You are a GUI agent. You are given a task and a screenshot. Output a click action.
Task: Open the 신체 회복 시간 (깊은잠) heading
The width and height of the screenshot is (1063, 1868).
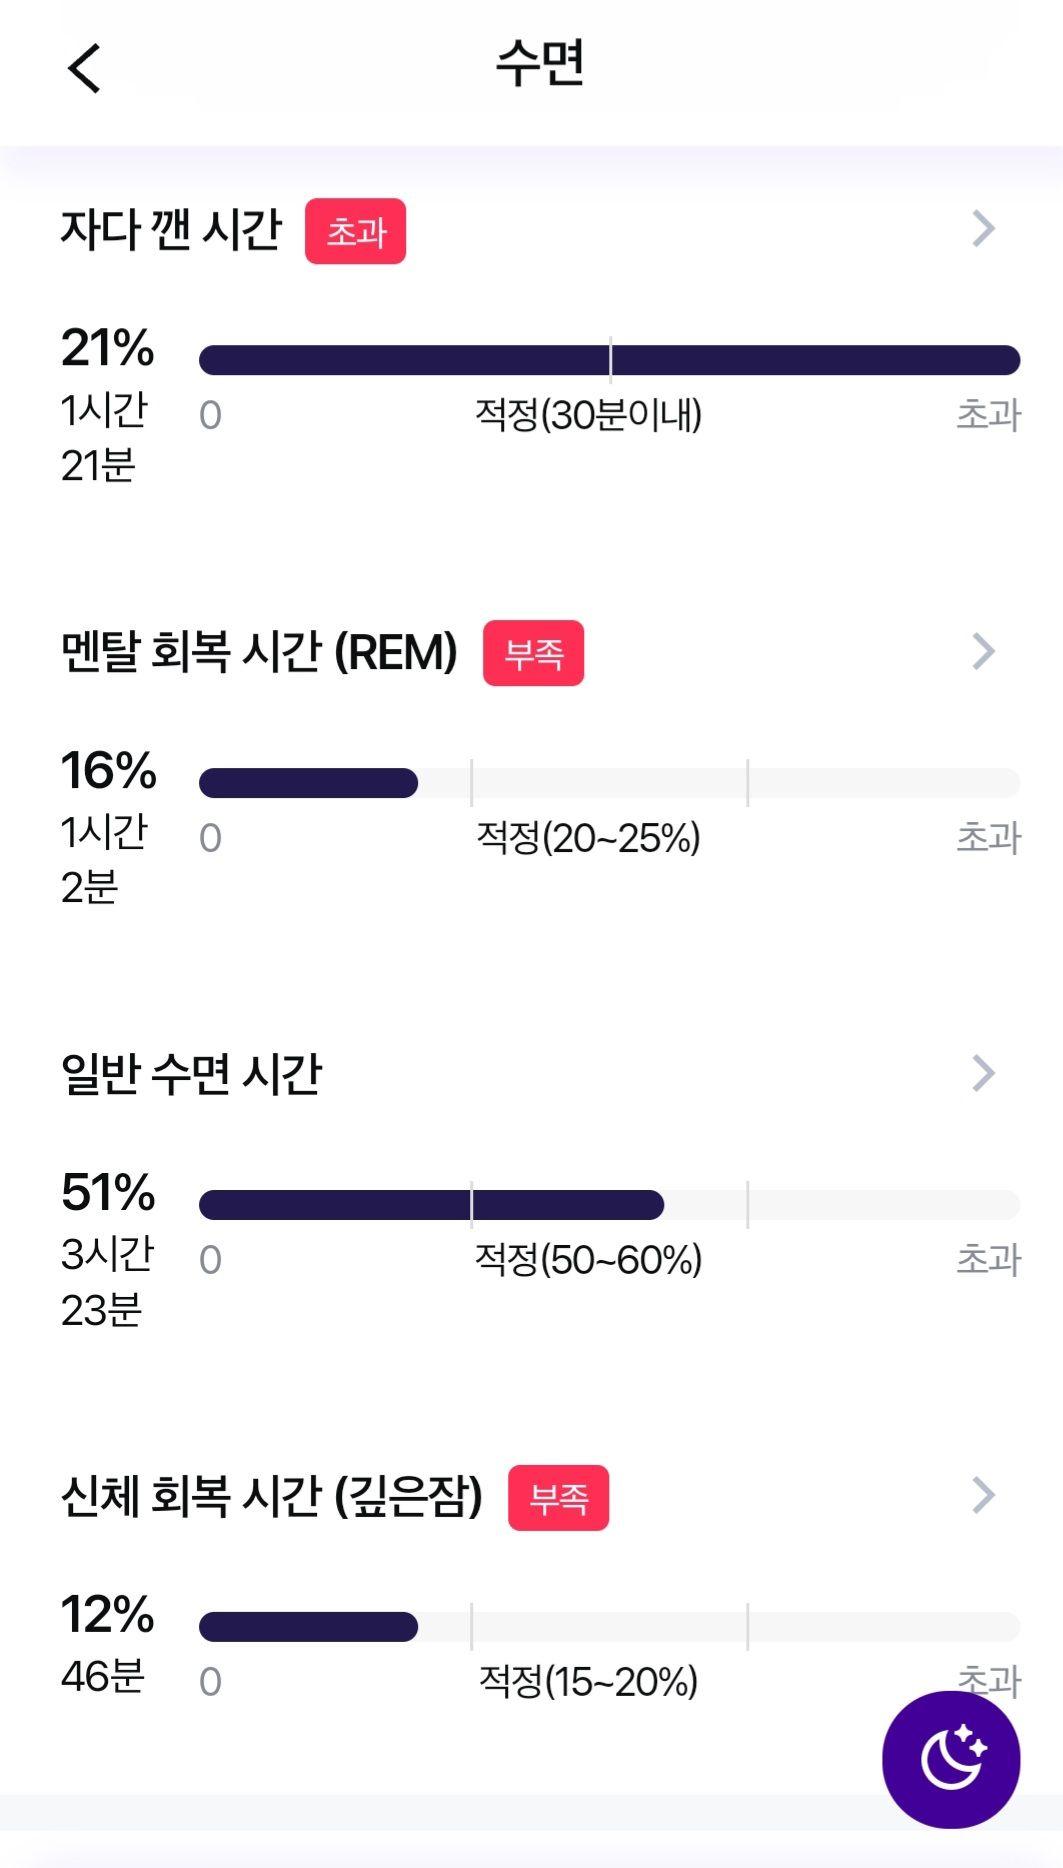pyautogui.click(x=272, y=1497)
